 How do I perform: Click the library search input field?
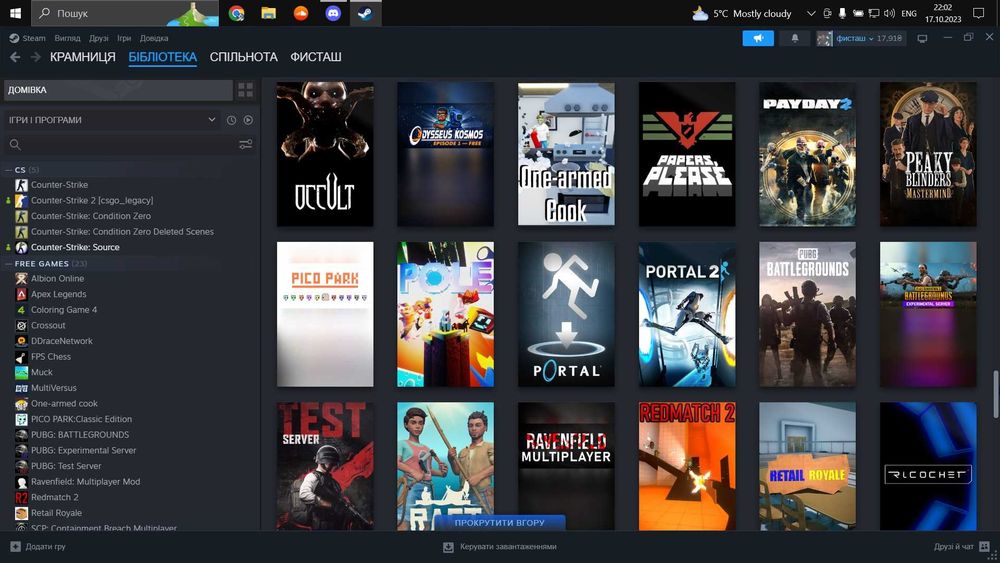point(129,145)
